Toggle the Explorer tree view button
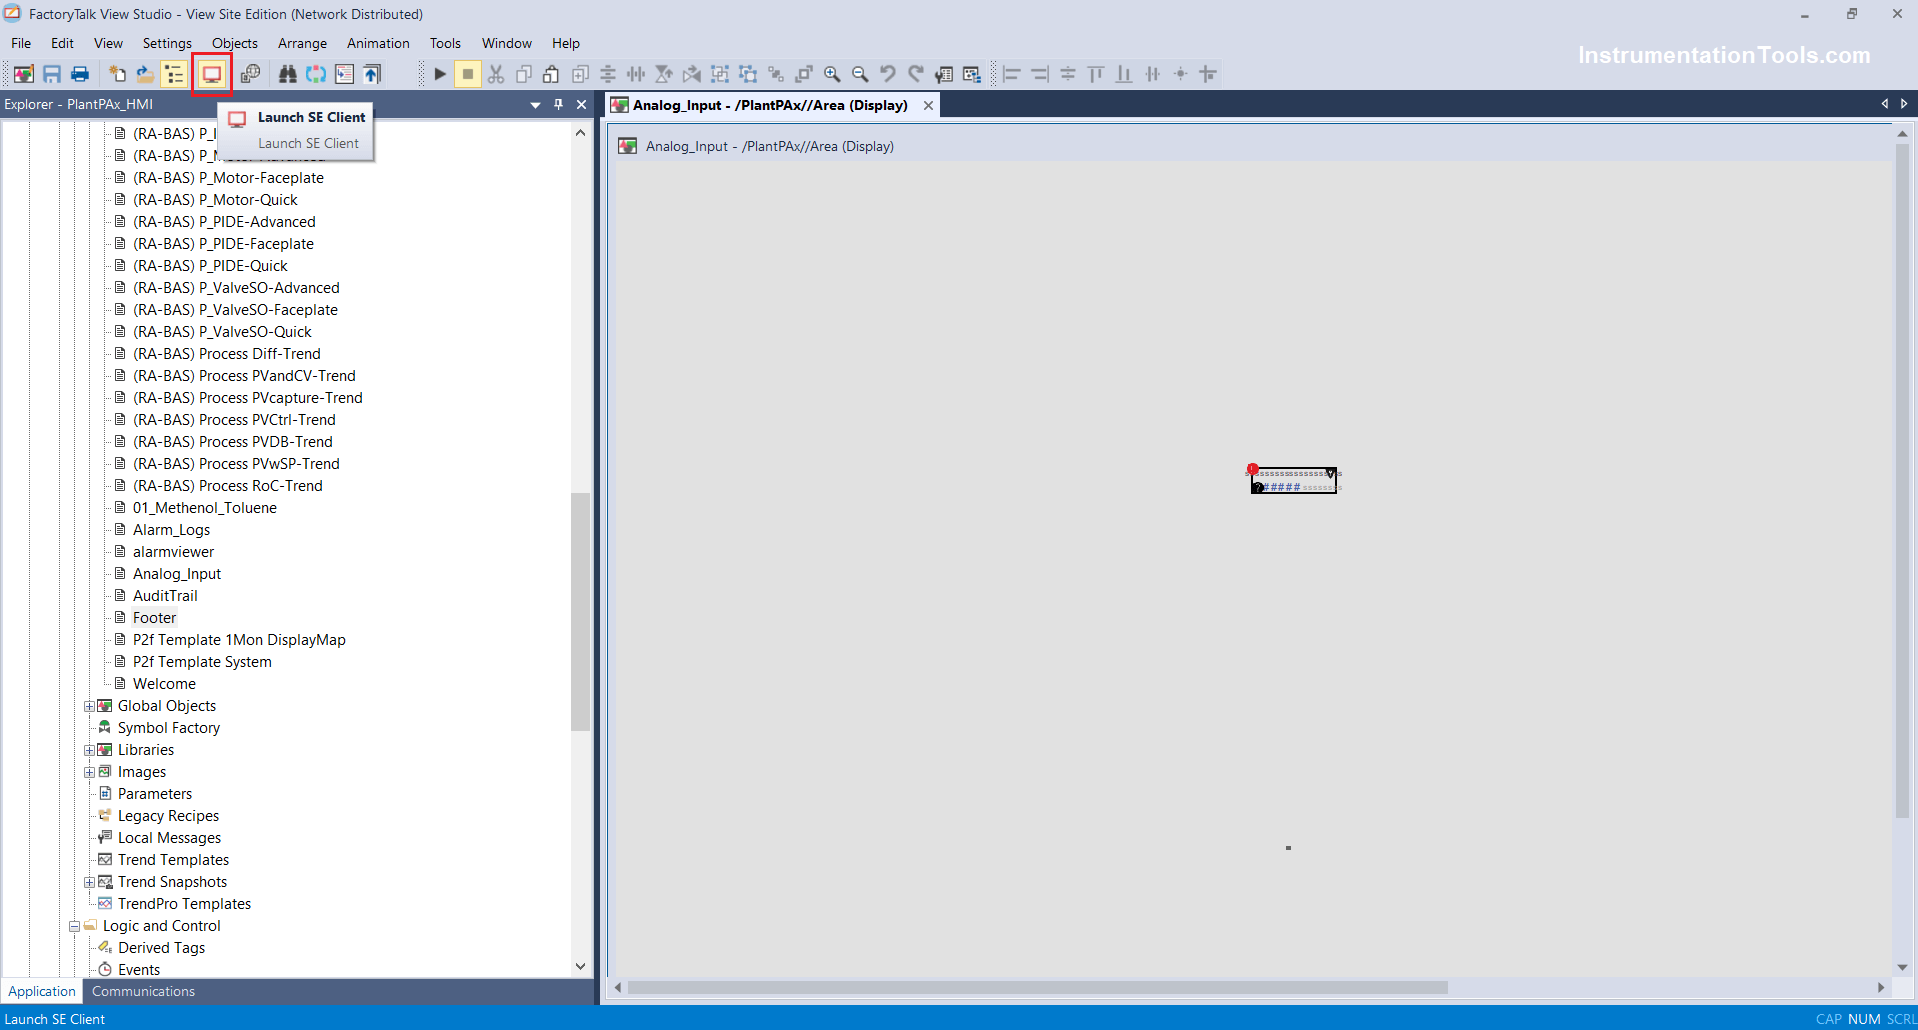Viewport: 1918px width, 1030px height. coord(174,74)
